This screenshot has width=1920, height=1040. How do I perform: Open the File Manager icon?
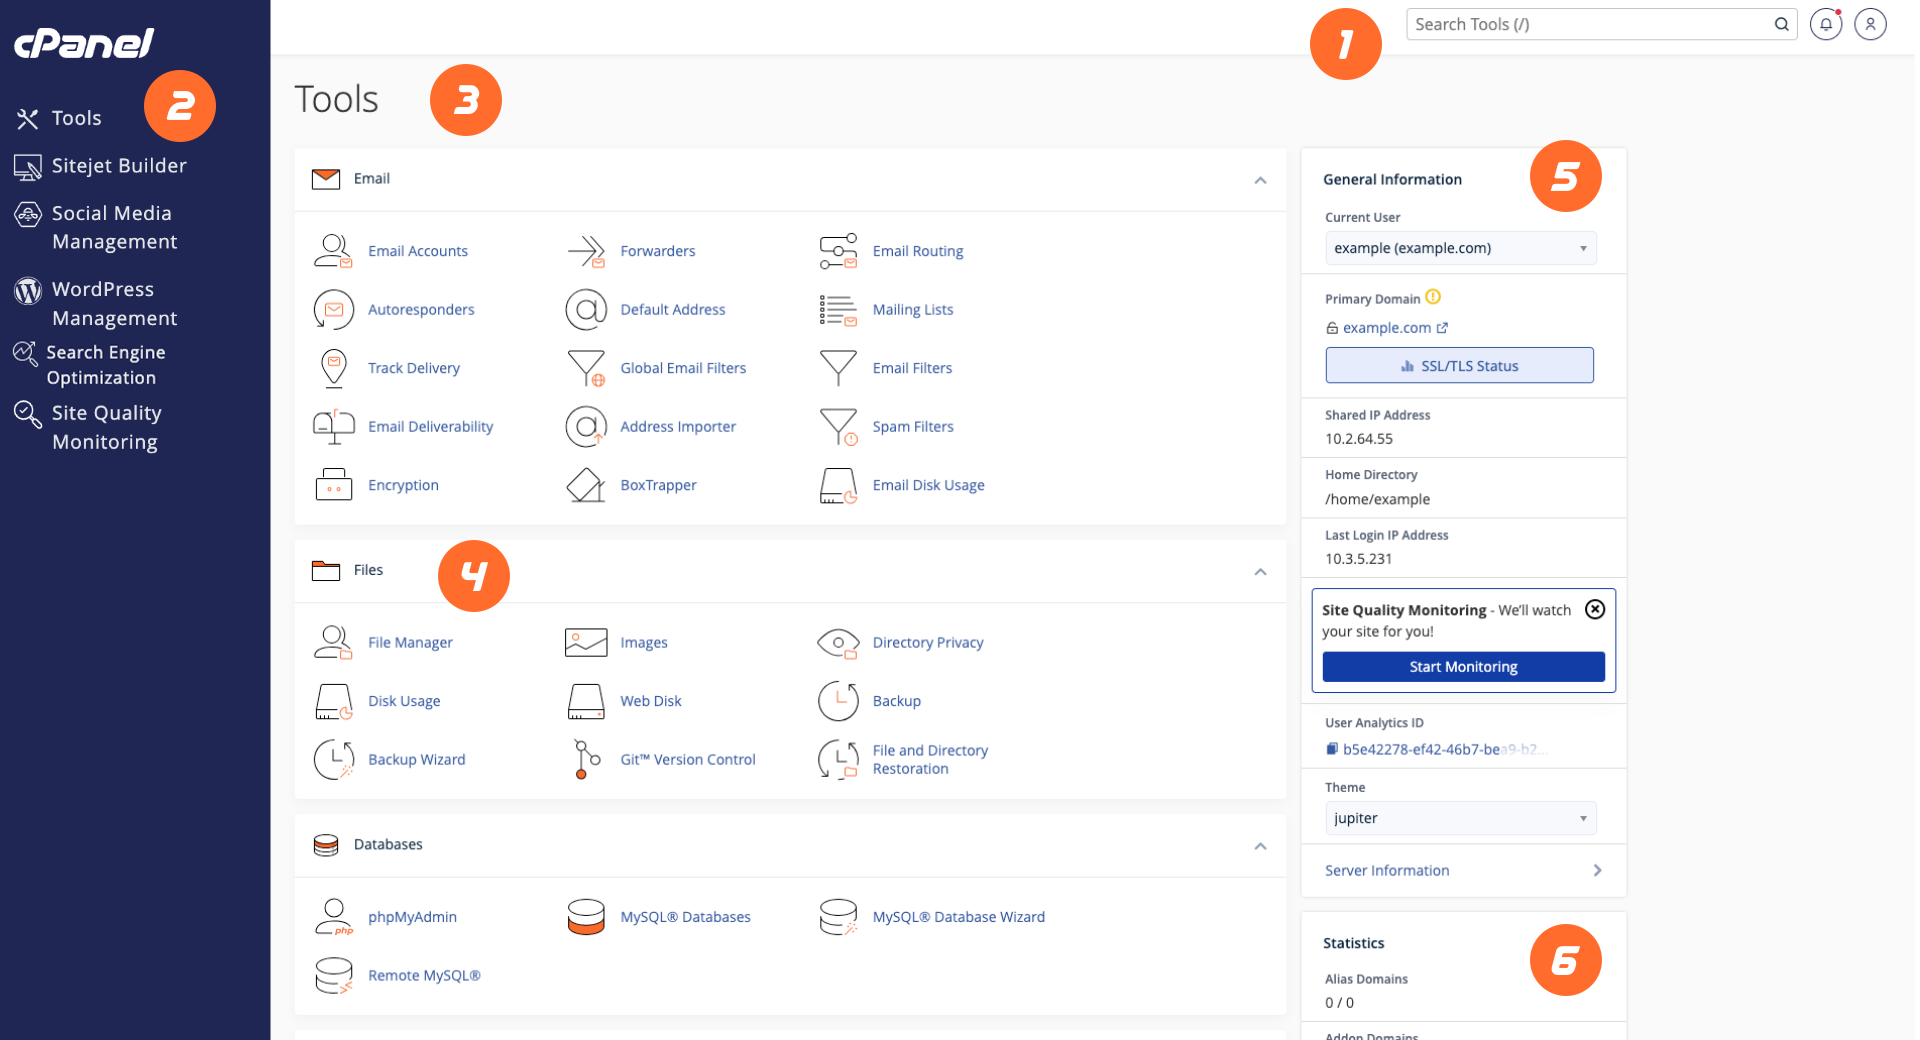tap(333, 642)
